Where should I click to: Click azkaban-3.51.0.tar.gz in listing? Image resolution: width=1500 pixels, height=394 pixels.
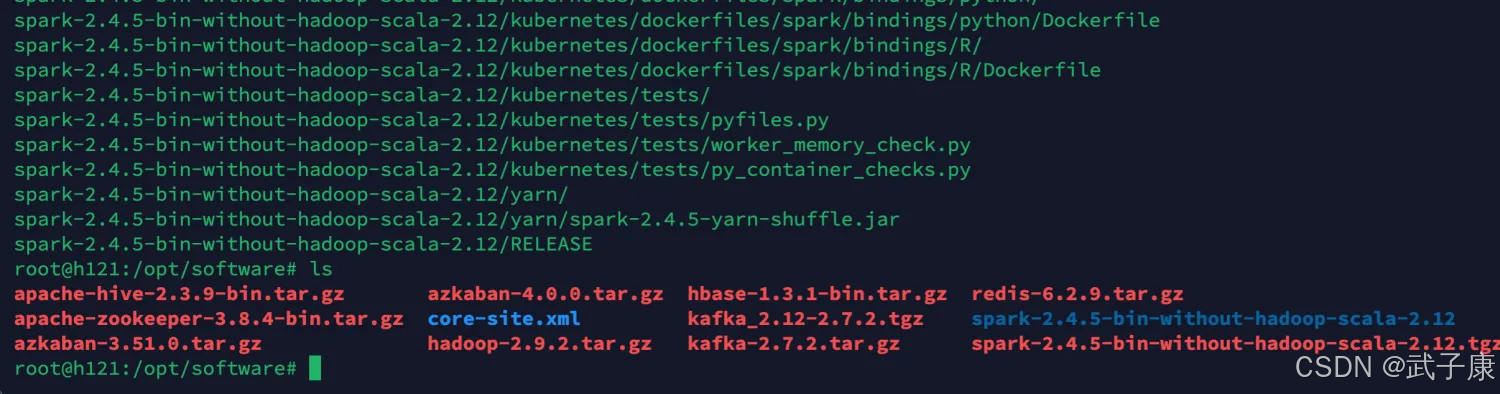click(138, 344)
